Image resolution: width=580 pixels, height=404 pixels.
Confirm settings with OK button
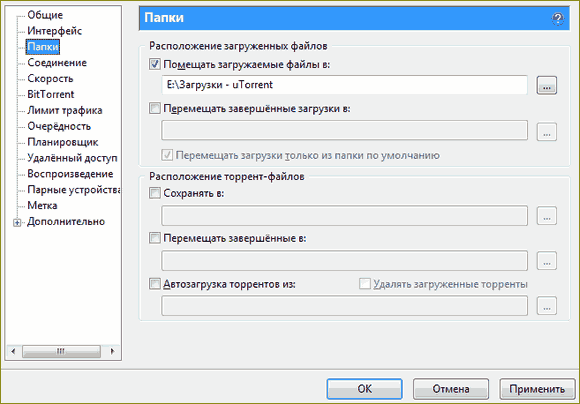(364, 389)
